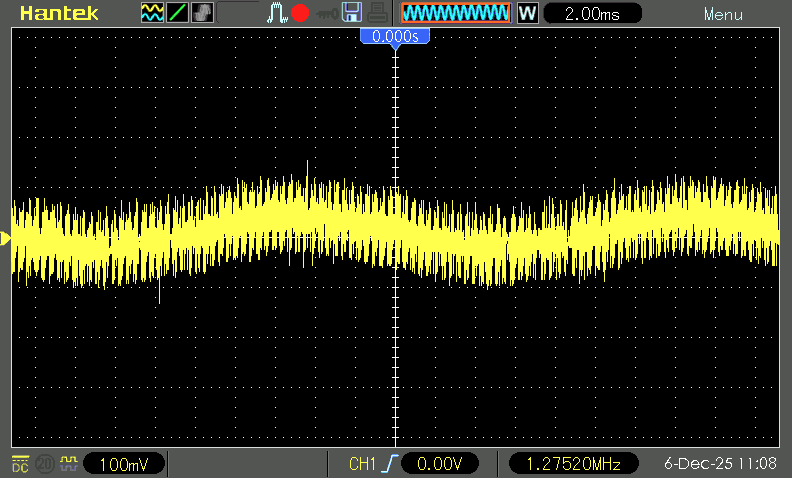Click the pulse trigger status icon
This screenshot has height=478, width=792.
point(277,13)
